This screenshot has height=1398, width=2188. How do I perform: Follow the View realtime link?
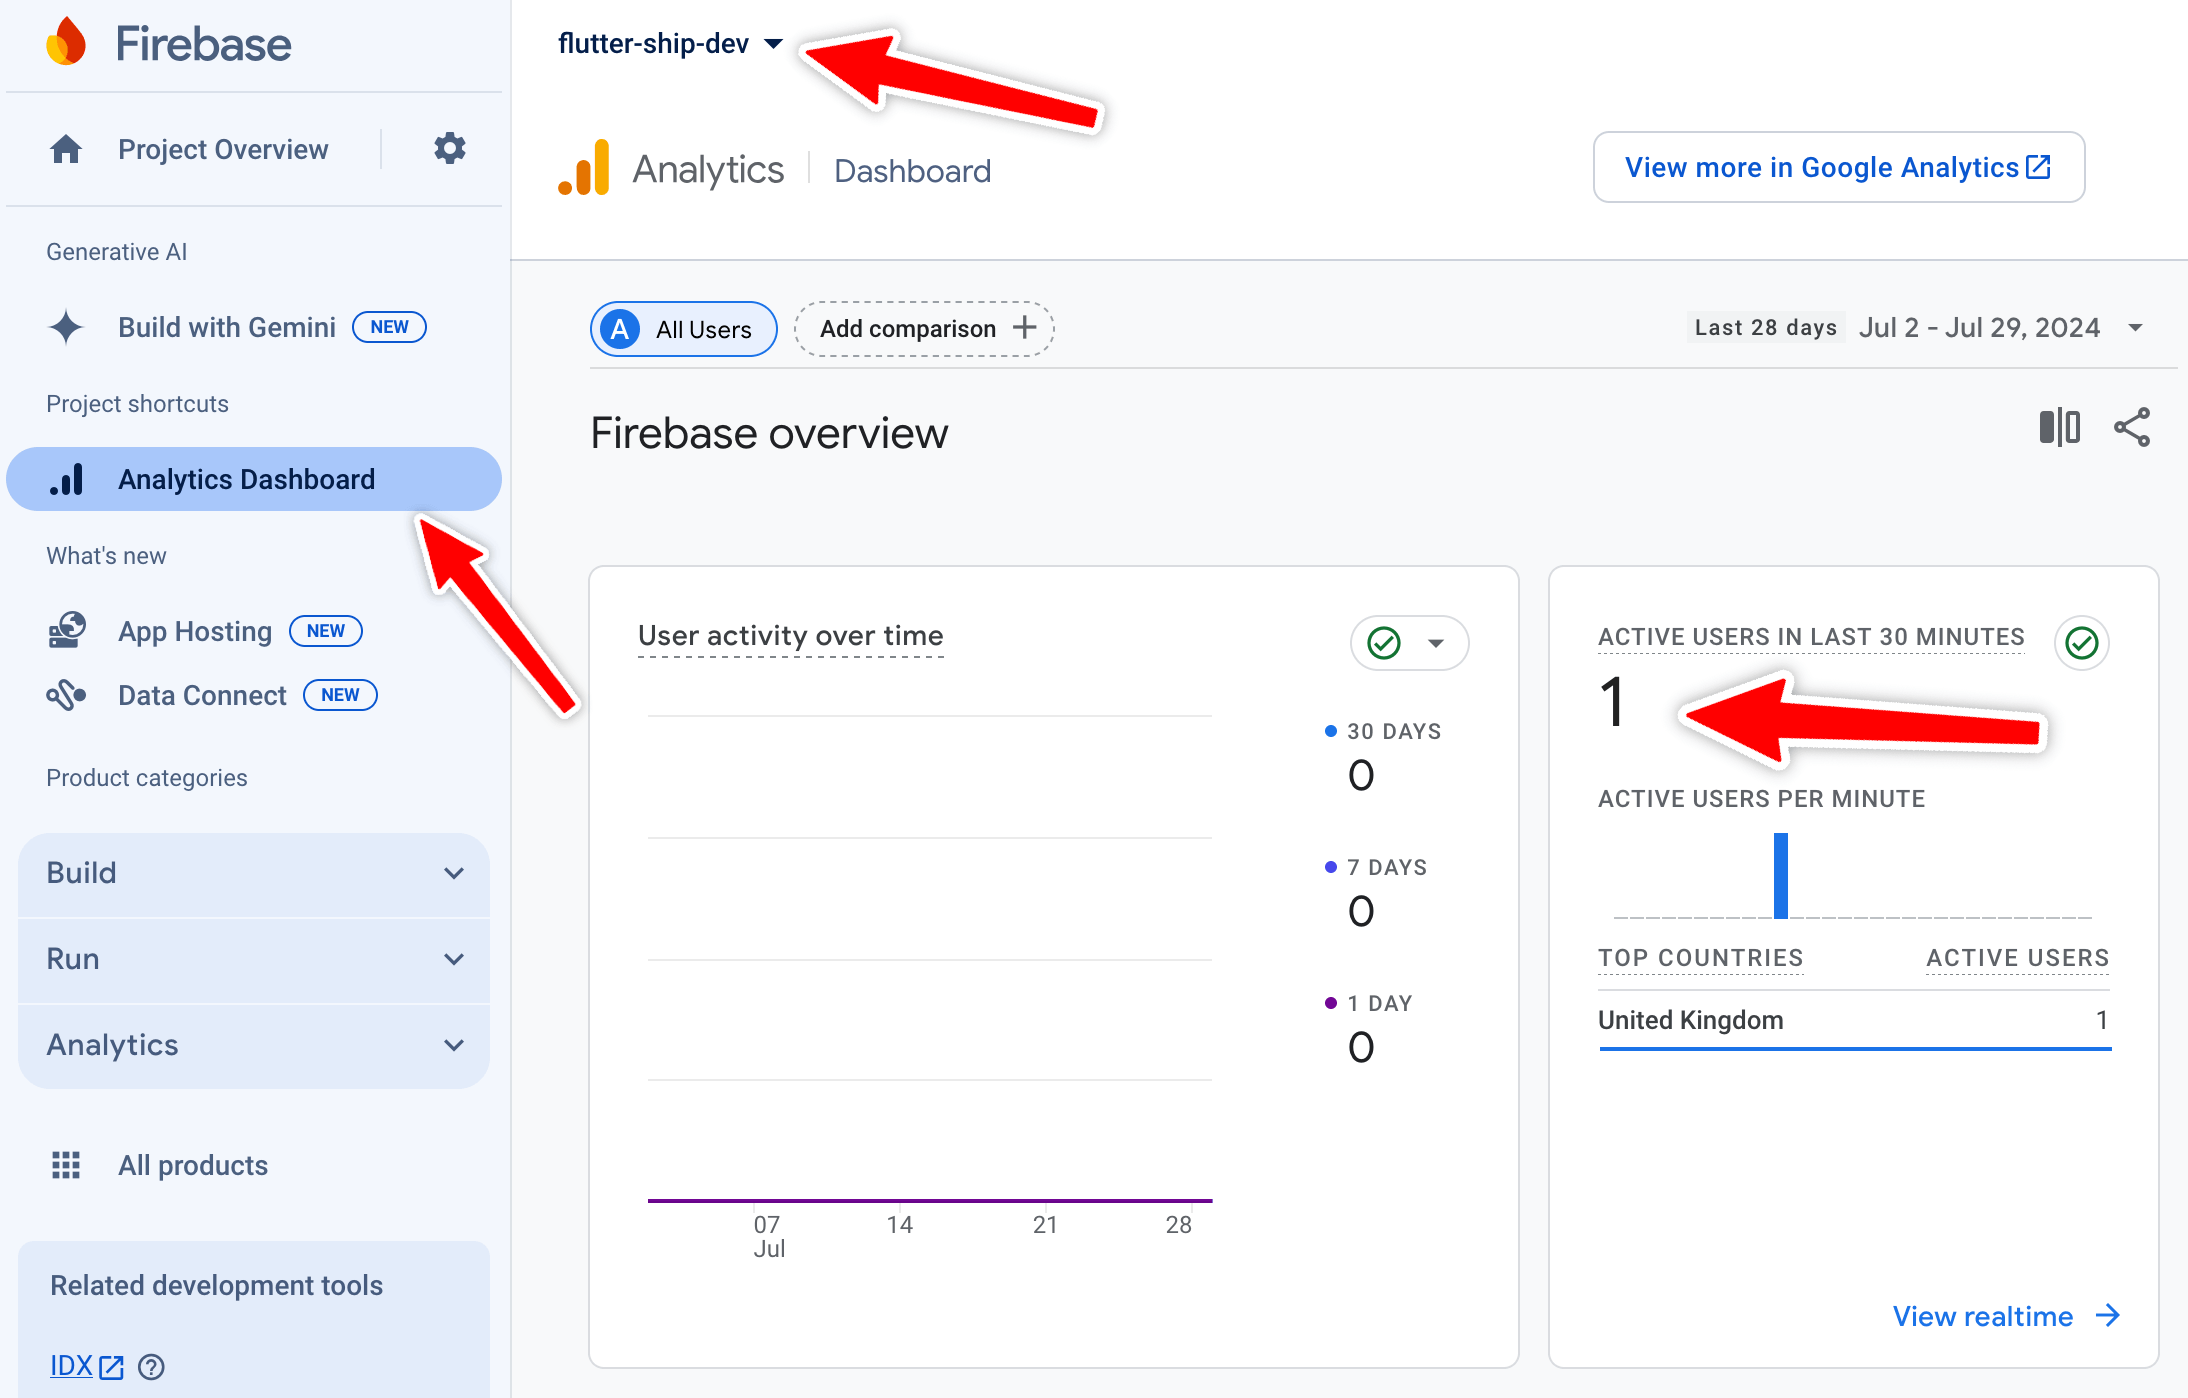point(2006,1316)
